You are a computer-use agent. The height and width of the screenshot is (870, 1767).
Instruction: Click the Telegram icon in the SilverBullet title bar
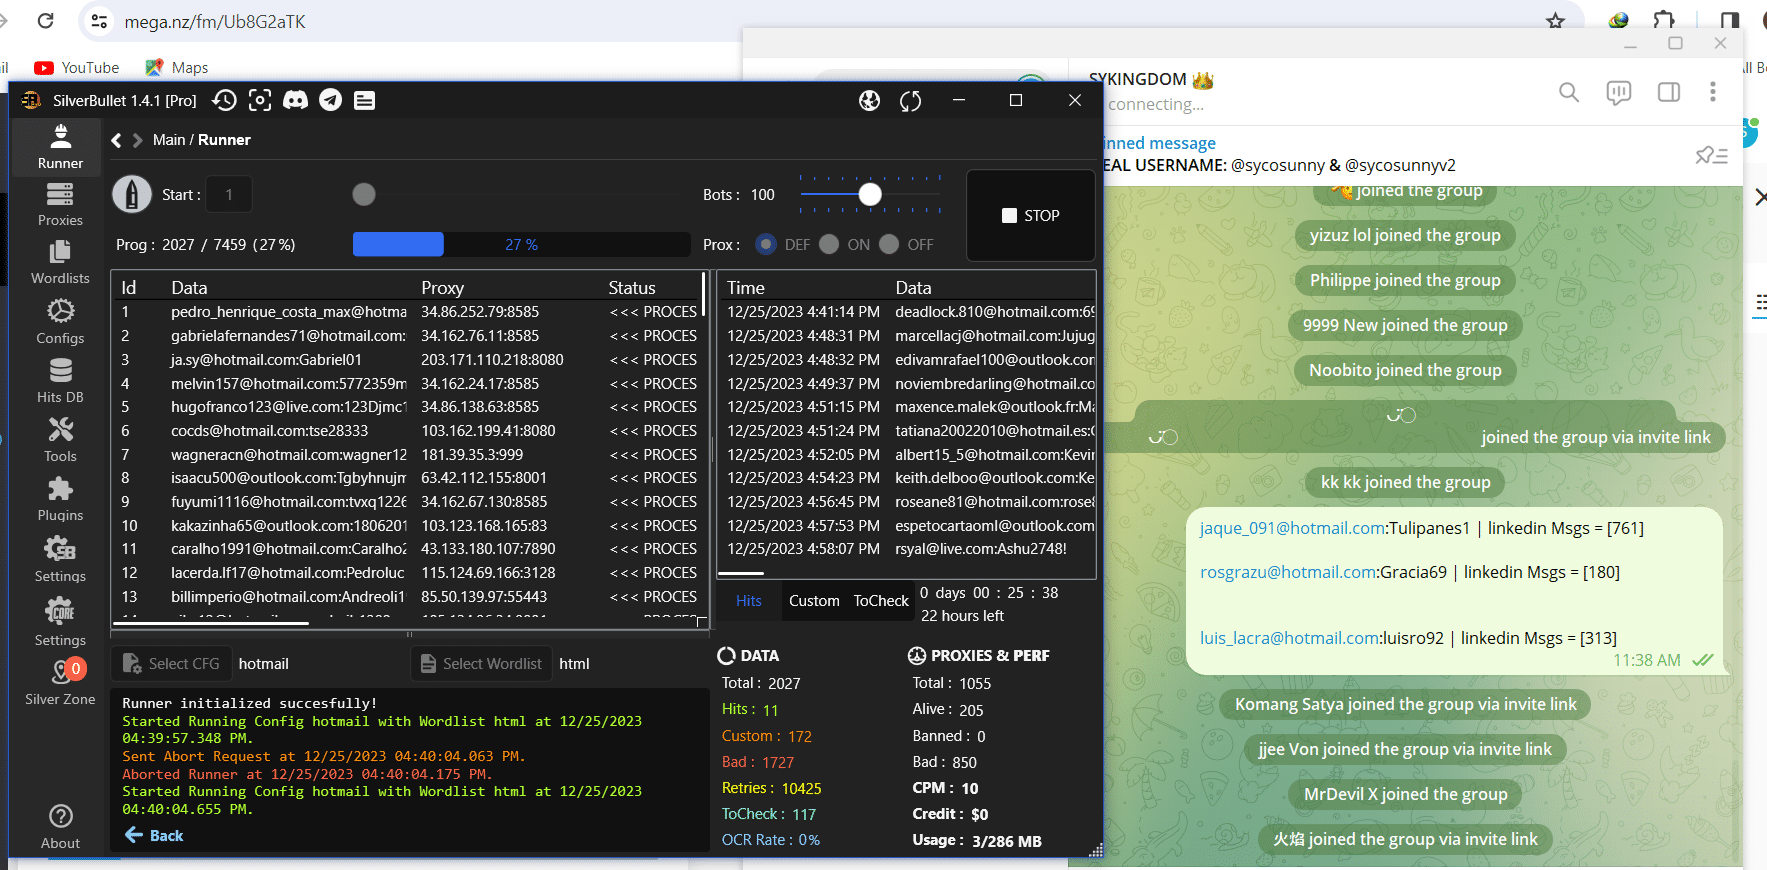pos(330,100)
